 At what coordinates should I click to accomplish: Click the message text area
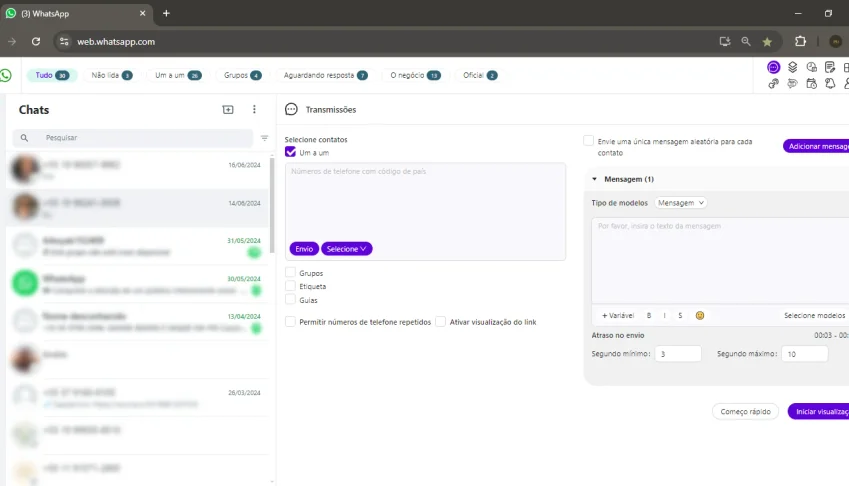[720, 261]
